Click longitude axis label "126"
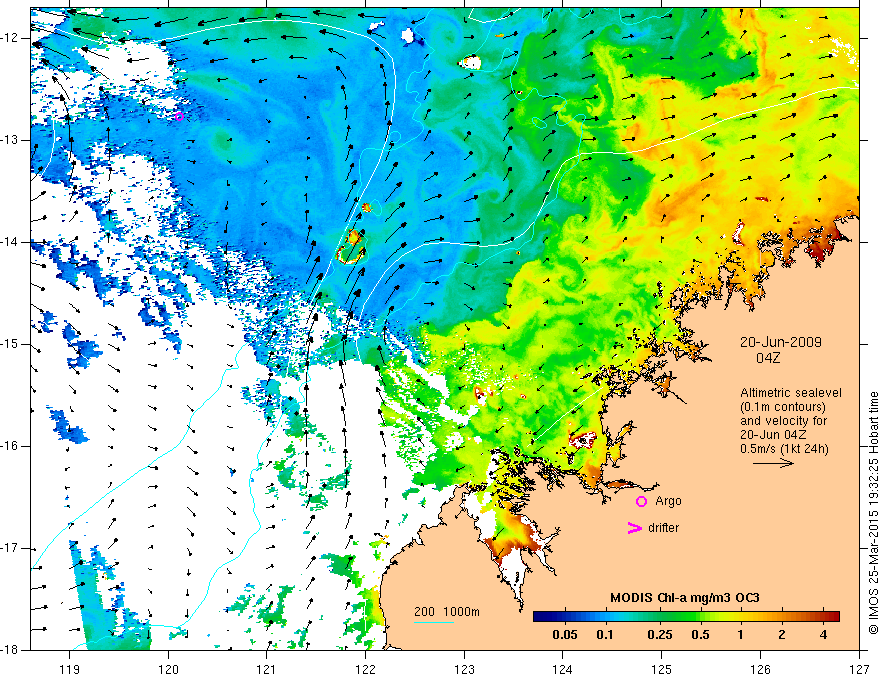Screen dimensions: 880x680 pos(760,669)
